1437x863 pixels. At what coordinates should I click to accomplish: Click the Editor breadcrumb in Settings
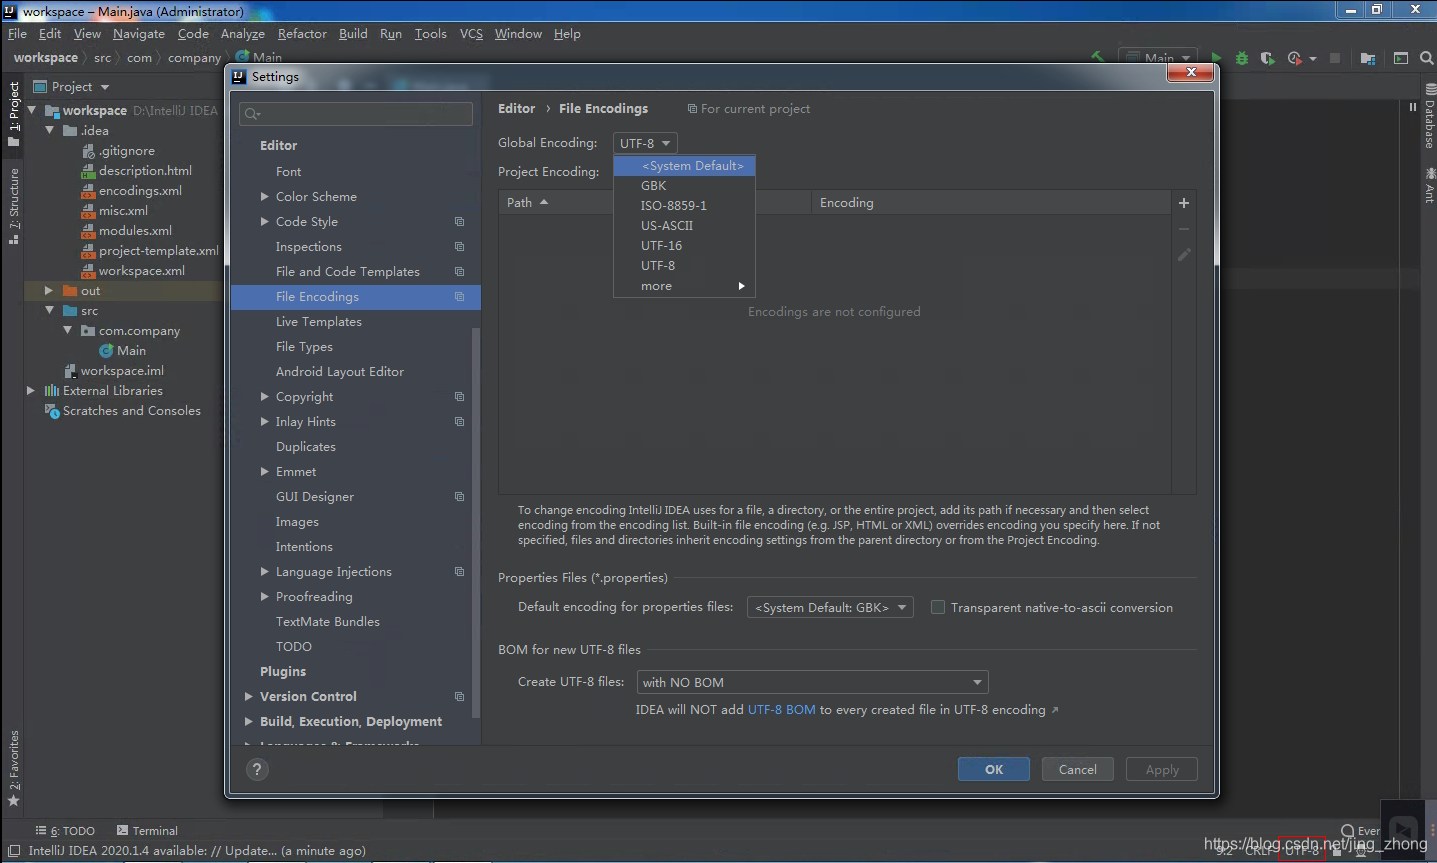point(517,109)
